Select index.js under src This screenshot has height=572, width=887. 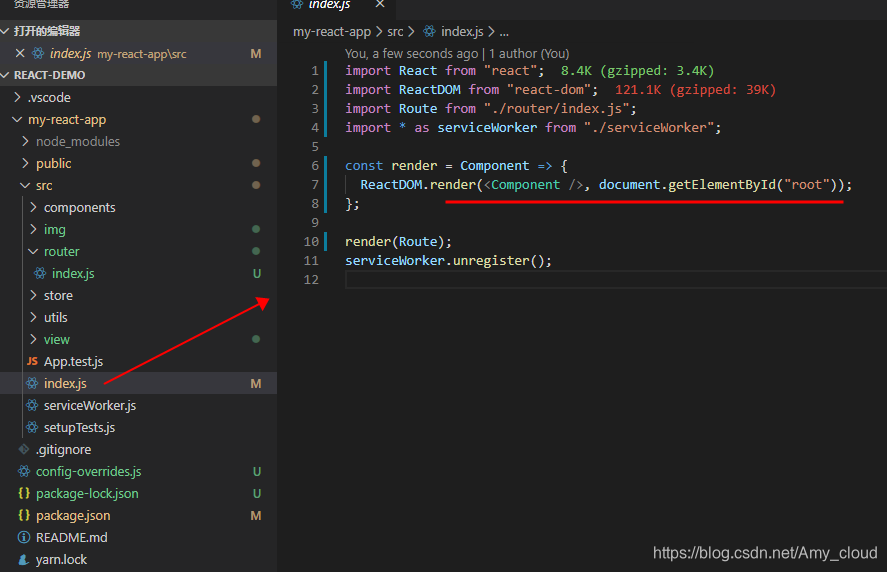[65, 383]
